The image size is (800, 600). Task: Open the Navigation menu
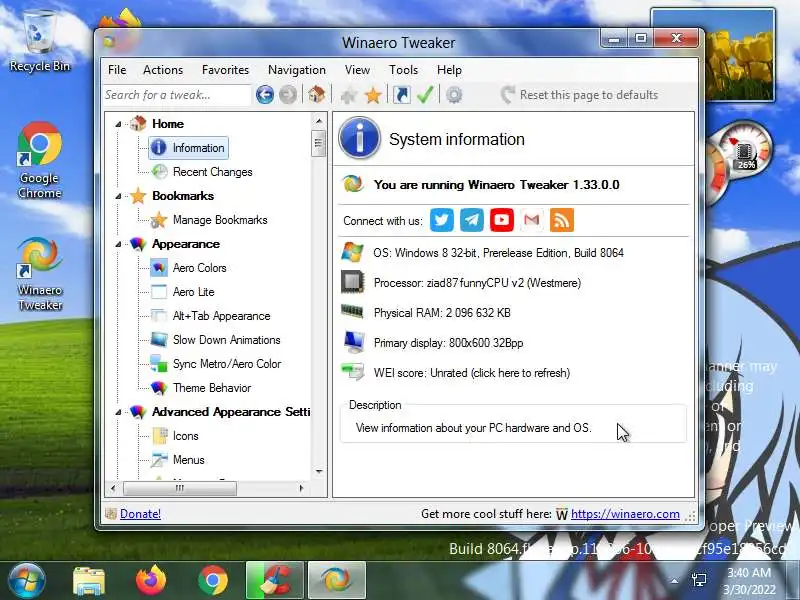(297, 70)
